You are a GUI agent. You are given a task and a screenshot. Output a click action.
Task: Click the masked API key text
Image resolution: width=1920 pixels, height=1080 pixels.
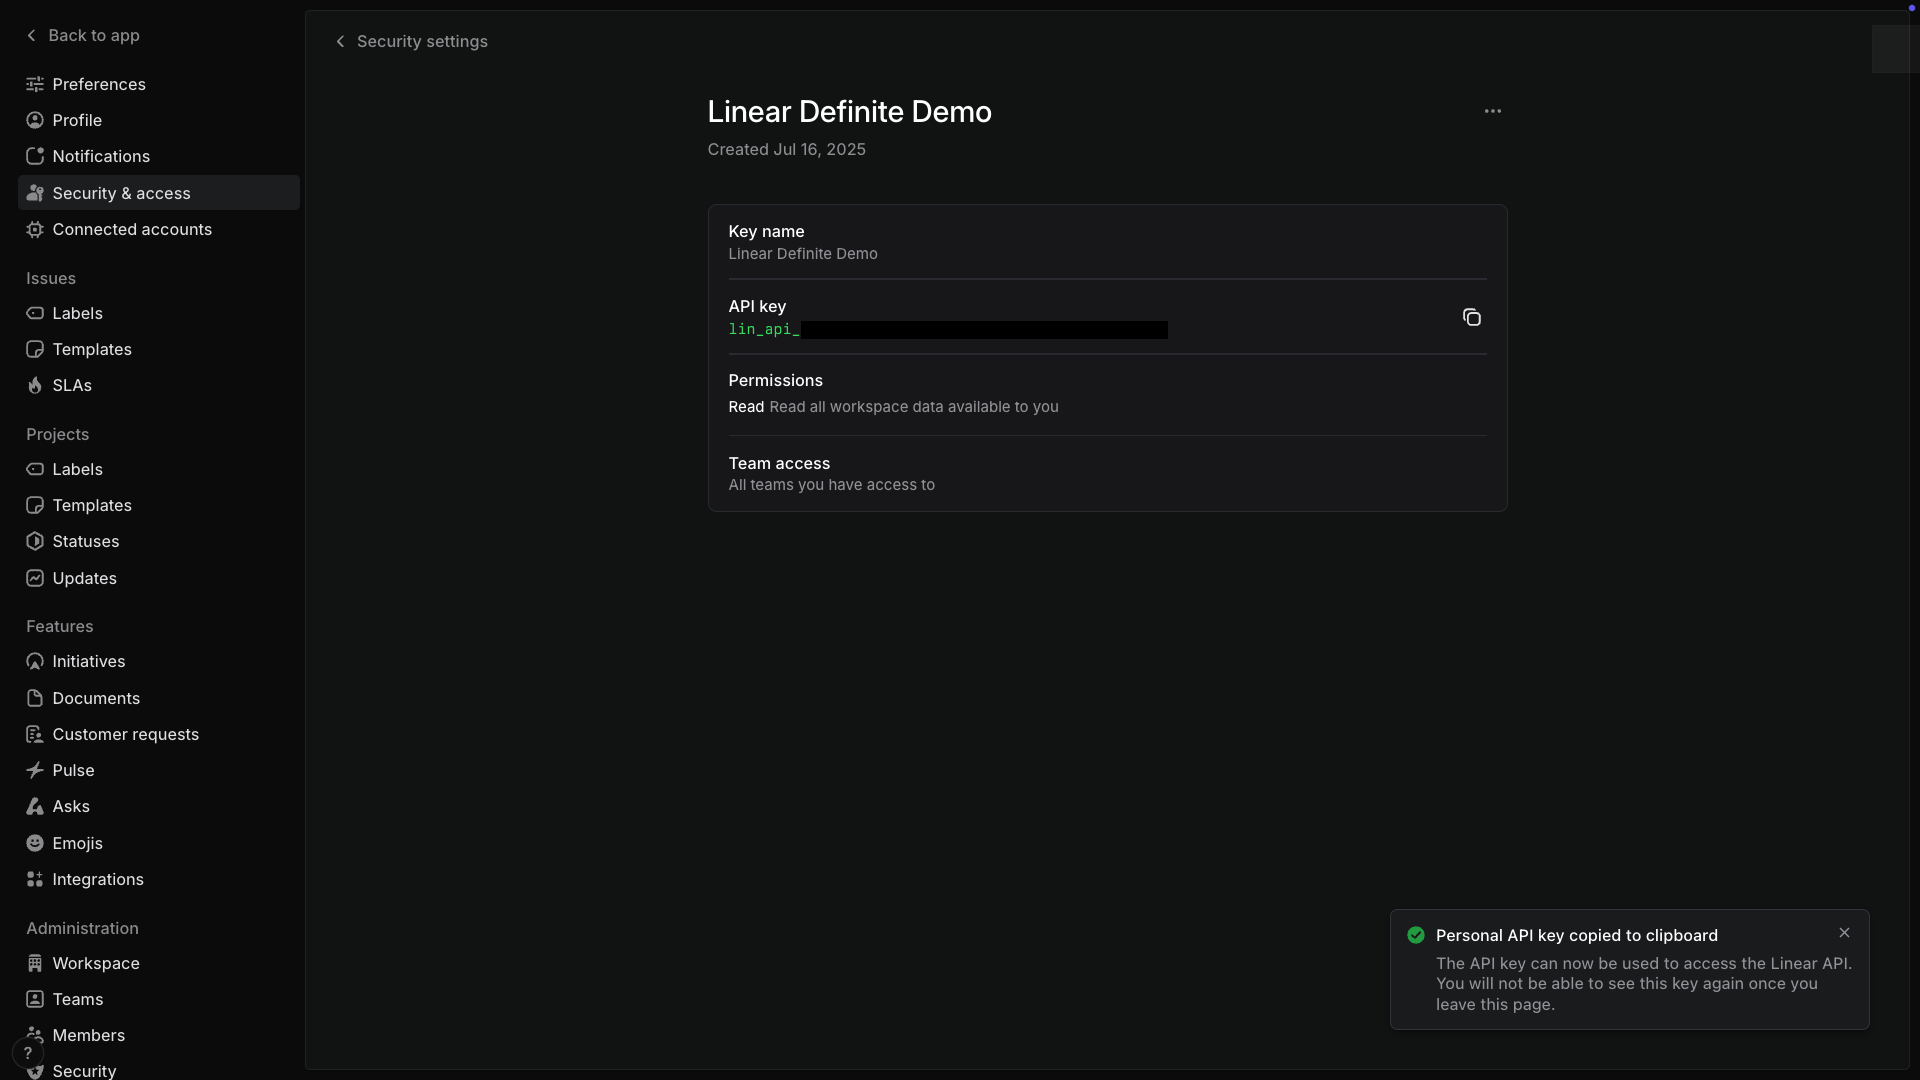click(947, 330)
